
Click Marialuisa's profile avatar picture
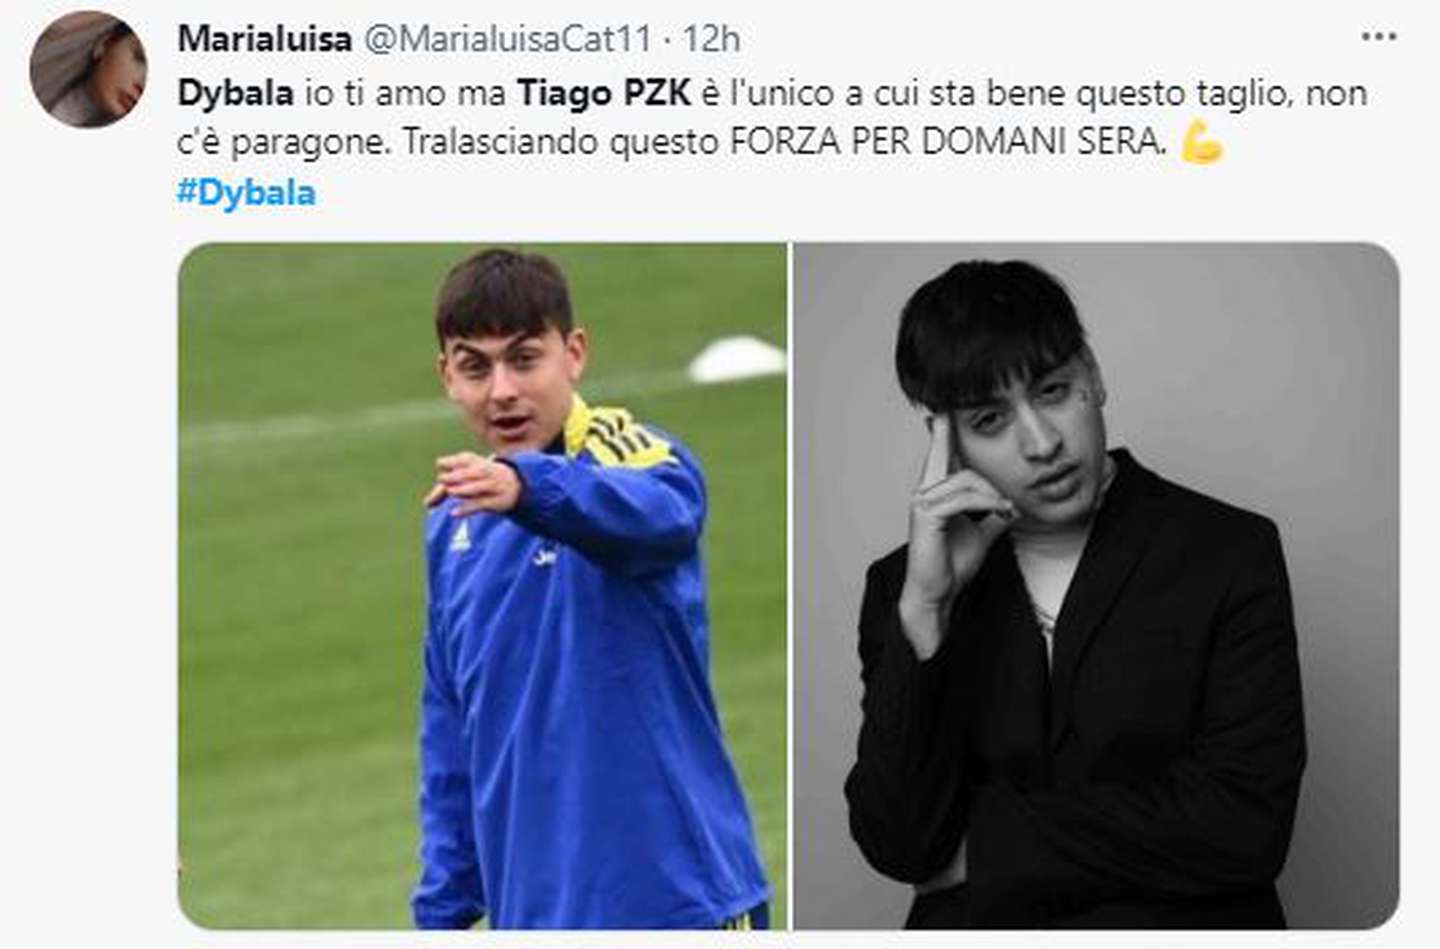coord(88,69)
